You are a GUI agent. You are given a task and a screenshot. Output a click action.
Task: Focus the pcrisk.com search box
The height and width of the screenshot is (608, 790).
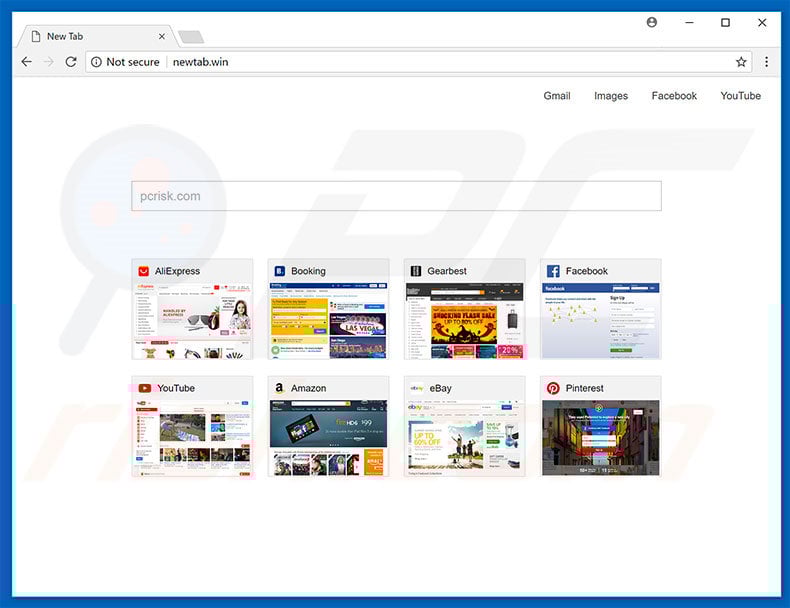397,196
